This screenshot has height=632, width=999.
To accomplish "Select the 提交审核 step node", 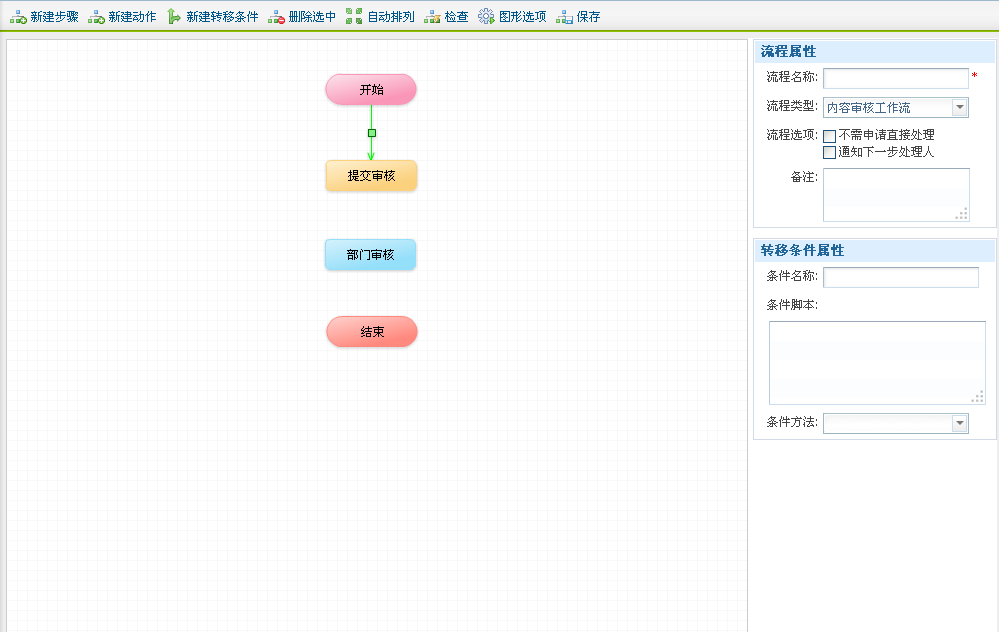I will pyautogui.click(x=371, y=176).
